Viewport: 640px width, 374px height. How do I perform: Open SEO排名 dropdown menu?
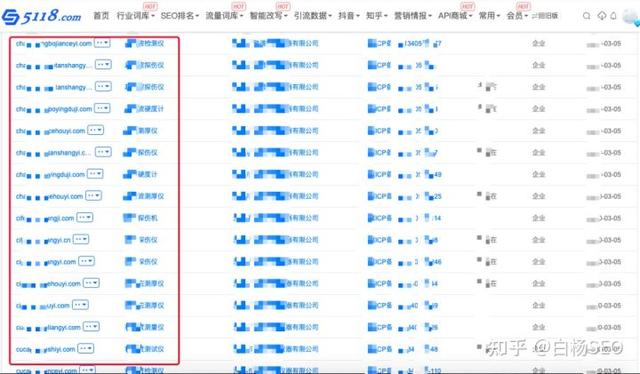tap(180, 16)
